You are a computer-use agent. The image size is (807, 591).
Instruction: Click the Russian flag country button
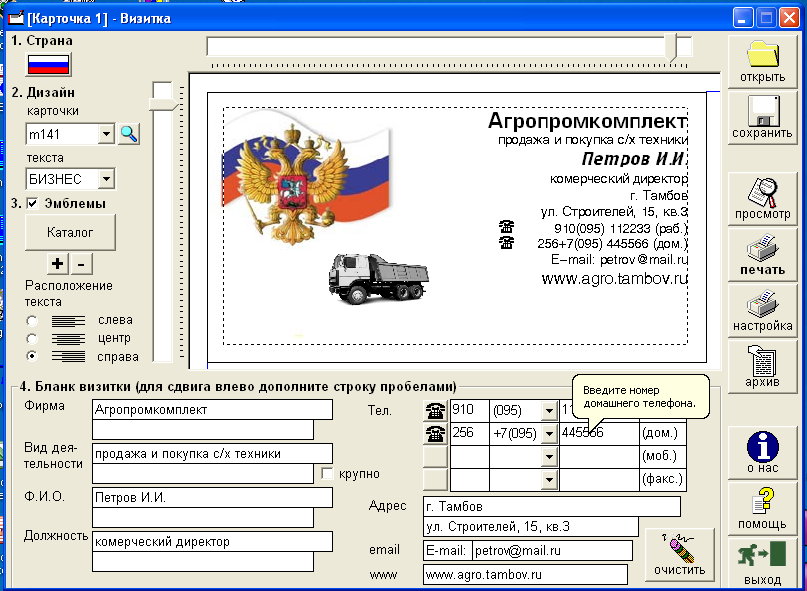point(48,64)
